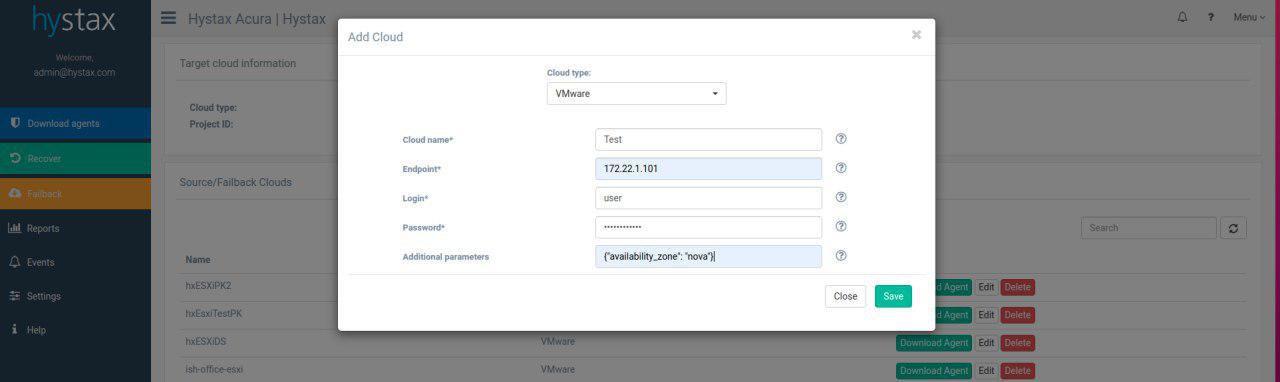
Task: Edit the hxESXiPK2 cloud
Action: 986,287
